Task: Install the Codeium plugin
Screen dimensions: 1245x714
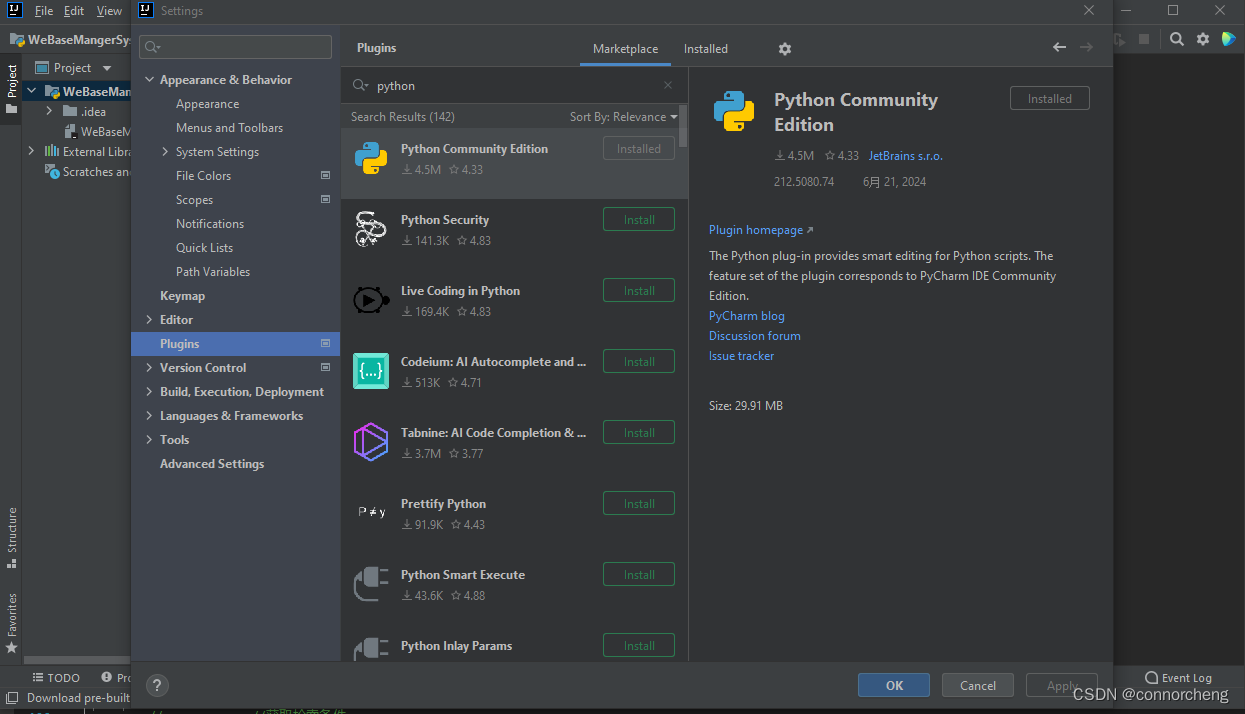Action: tap(639, 362)
